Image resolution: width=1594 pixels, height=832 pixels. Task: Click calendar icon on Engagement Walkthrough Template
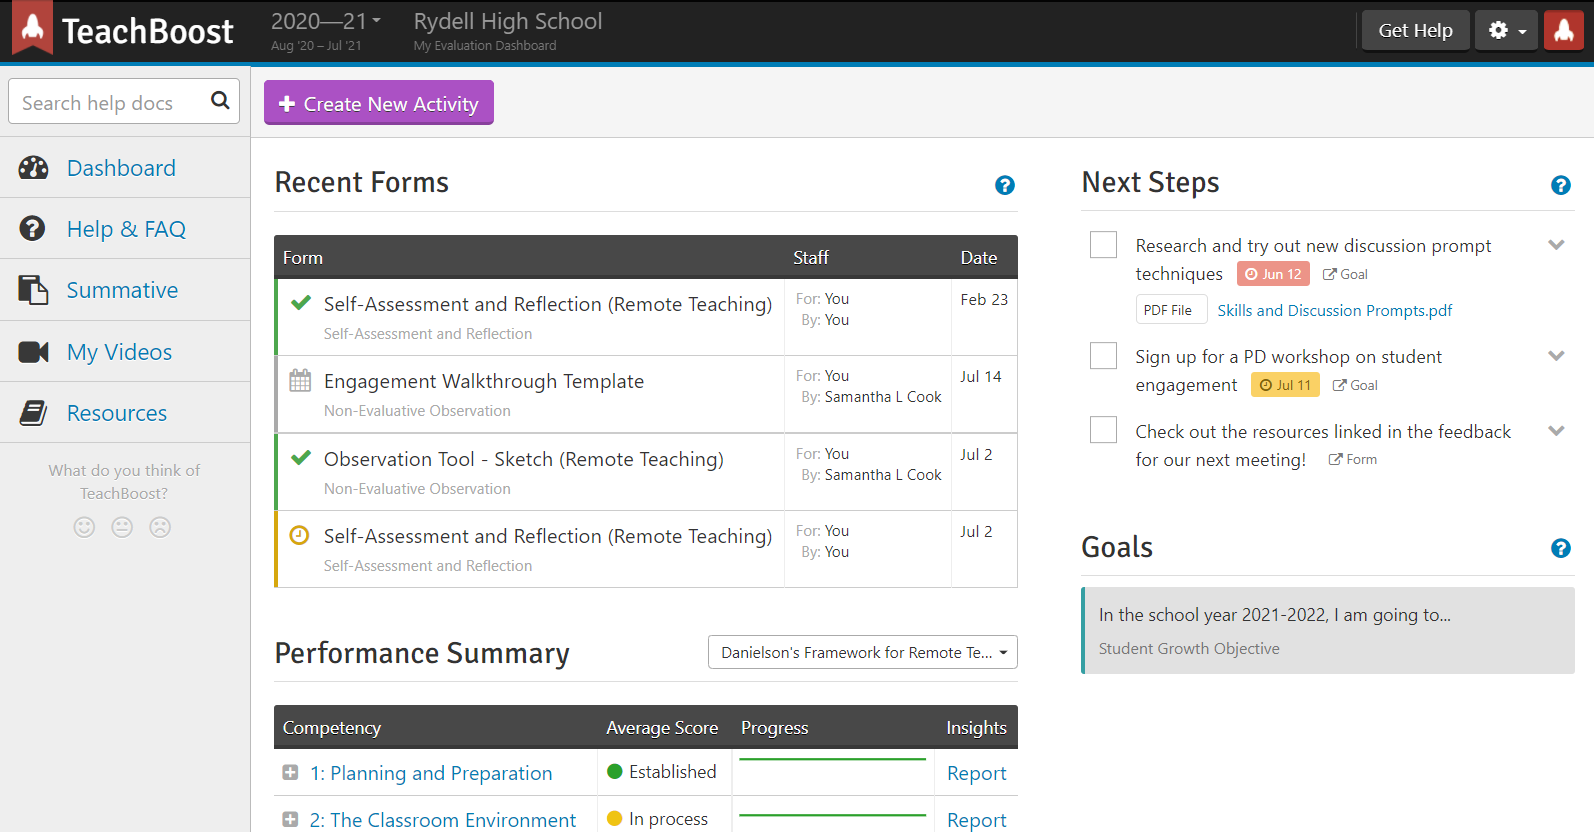300,380
